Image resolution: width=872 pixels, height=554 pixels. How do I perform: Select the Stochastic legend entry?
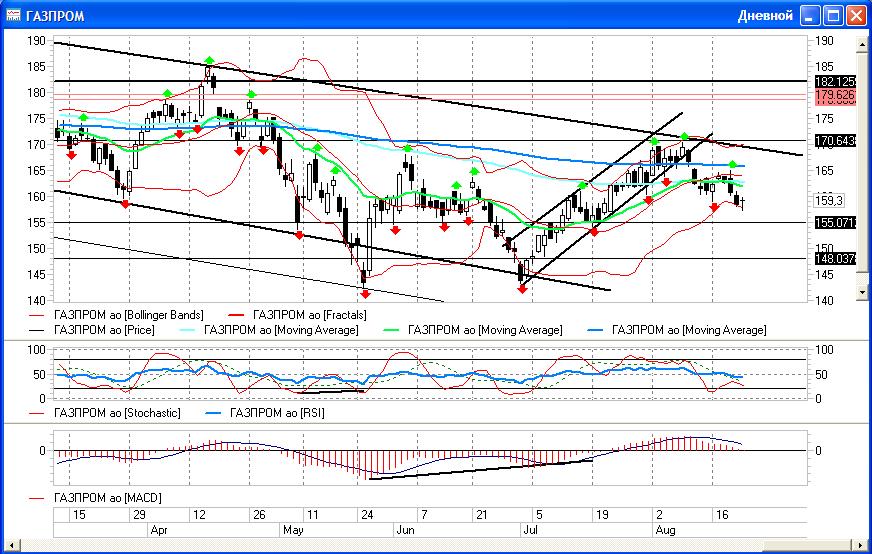tap(105, 413)
